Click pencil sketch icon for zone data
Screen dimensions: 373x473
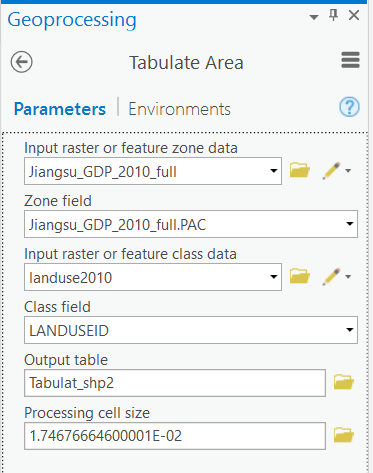tap(331, 171)
